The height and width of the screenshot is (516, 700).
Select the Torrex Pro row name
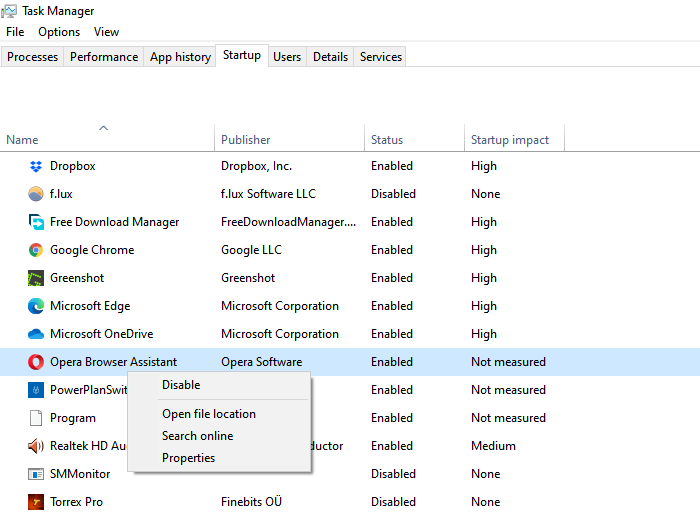76,502
